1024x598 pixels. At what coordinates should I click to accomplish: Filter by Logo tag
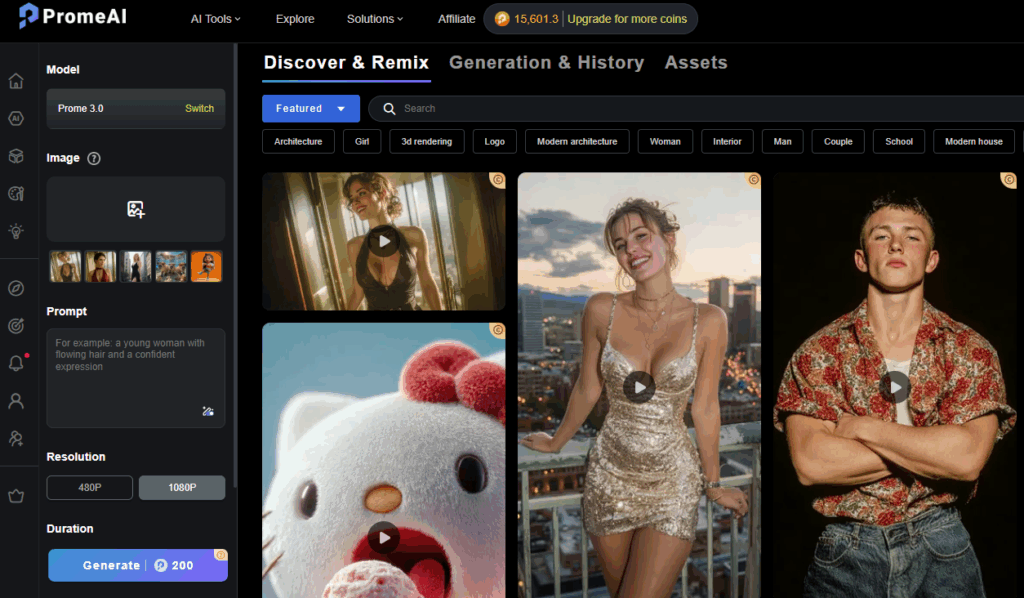click(x=494, y=142)
